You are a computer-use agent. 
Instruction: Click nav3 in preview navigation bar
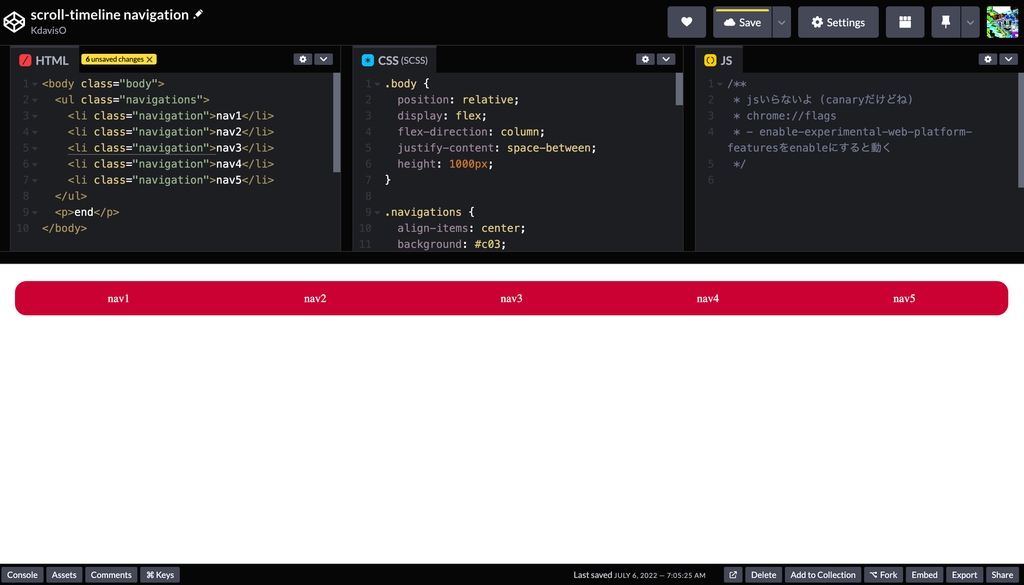tap(511, 298)
